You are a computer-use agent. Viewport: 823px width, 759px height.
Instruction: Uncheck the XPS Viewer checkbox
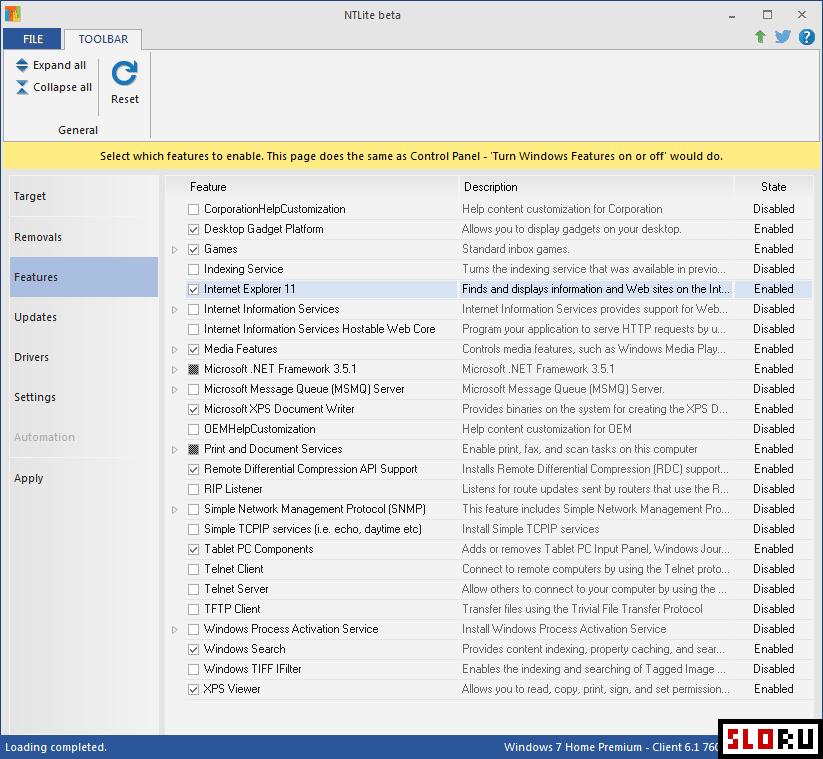[x=194, y=689]
